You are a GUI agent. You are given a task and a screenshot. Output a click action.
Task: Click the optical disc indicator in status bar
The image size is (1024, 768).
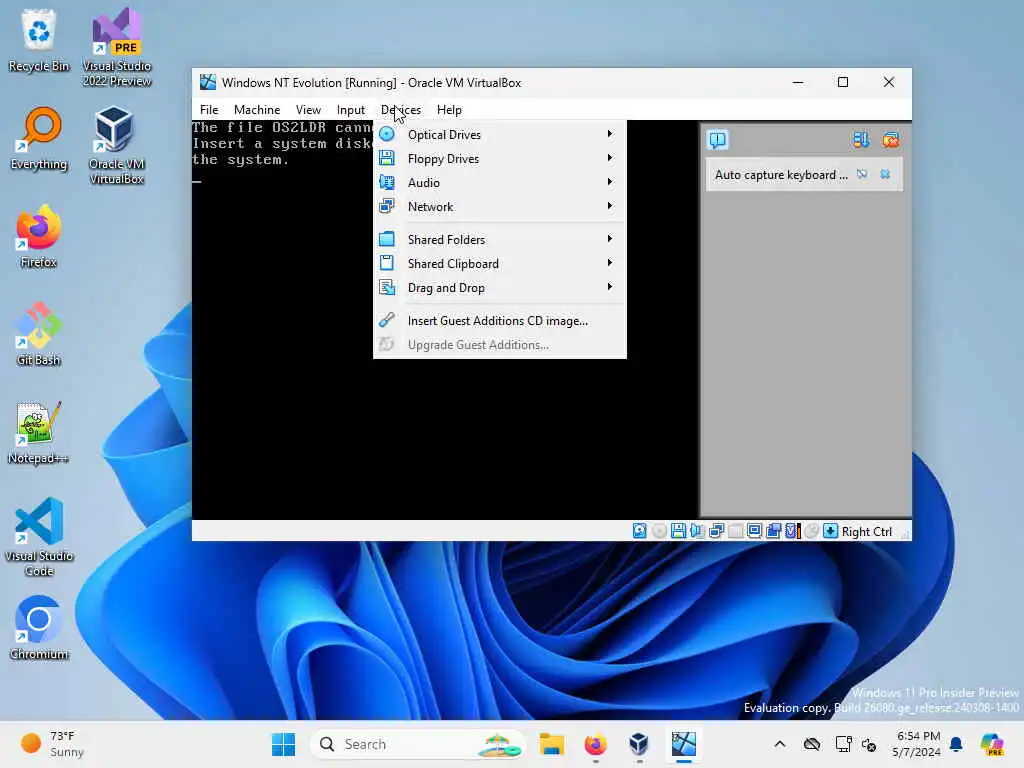(659, 531)
